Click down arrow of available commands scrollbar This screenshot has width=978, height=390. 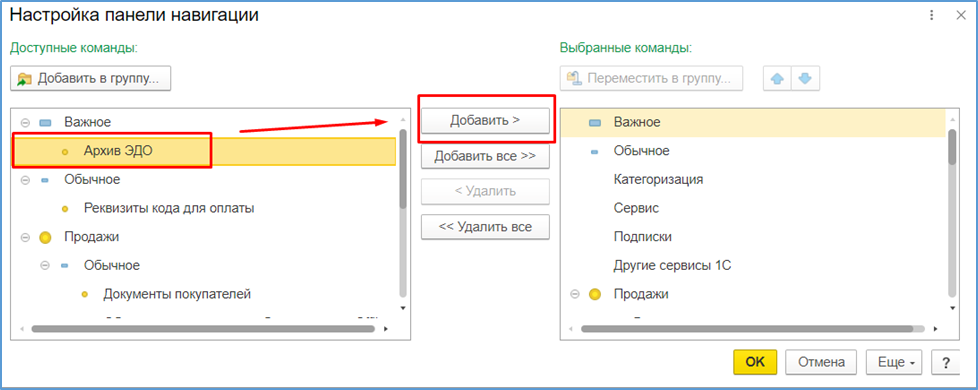coord(403,308)
